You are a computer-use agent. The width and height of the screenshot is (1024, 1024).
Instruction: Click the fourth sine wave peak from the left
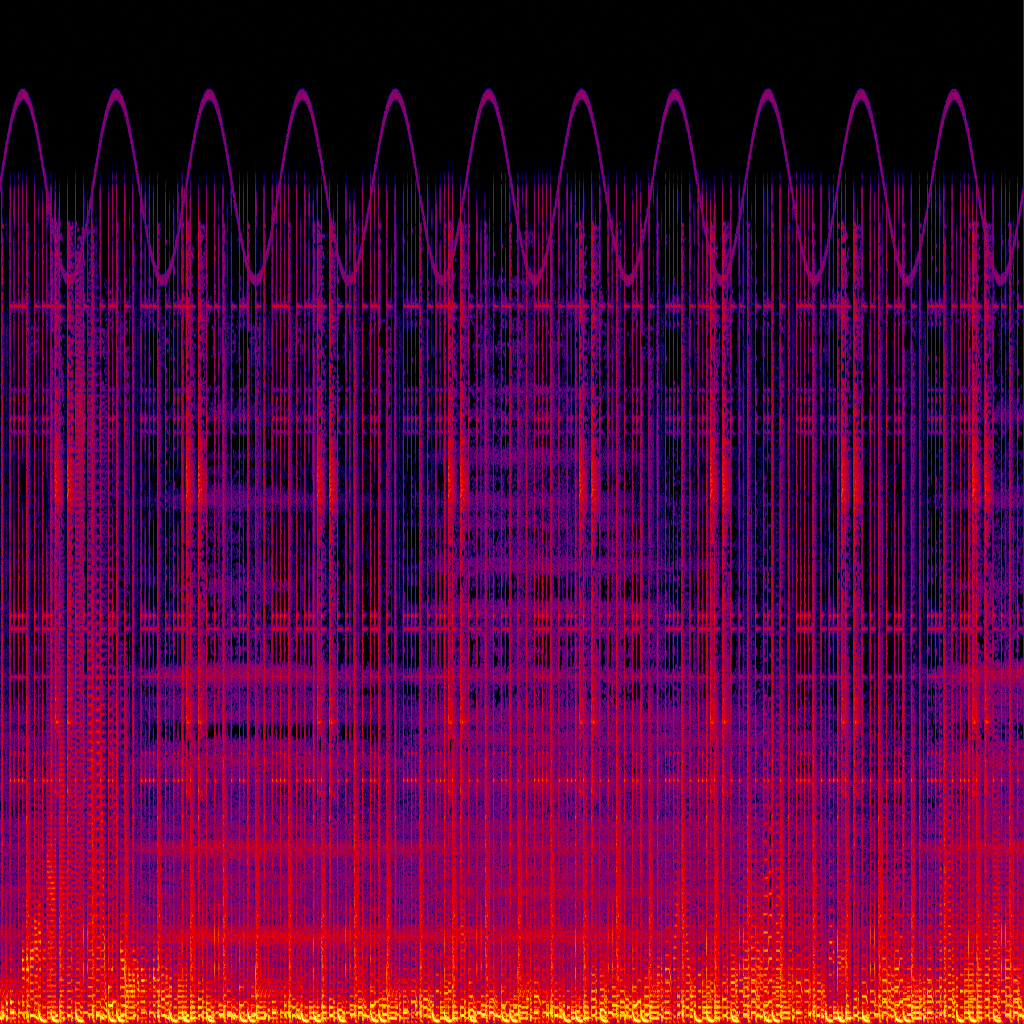click(x=302, y=94)
